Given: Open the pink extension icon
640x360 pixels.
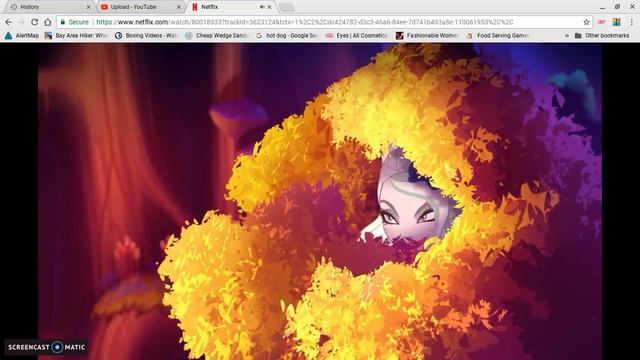Looking at the screenshot, I should pyautogui.click(x=601, y=22).
